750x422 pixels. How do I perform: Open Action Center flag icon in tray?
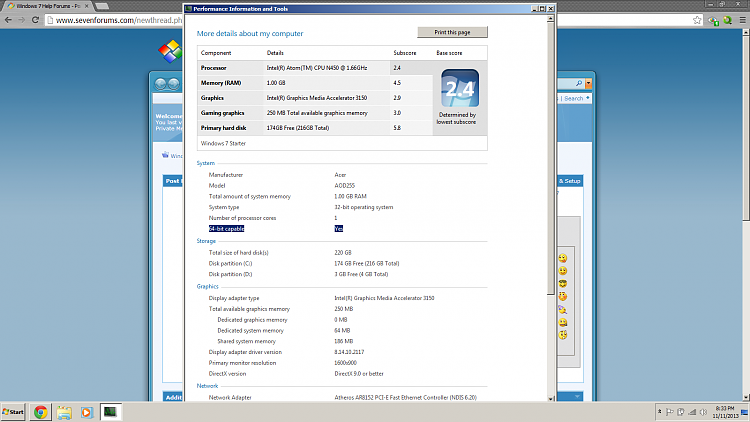pos(670,412)
